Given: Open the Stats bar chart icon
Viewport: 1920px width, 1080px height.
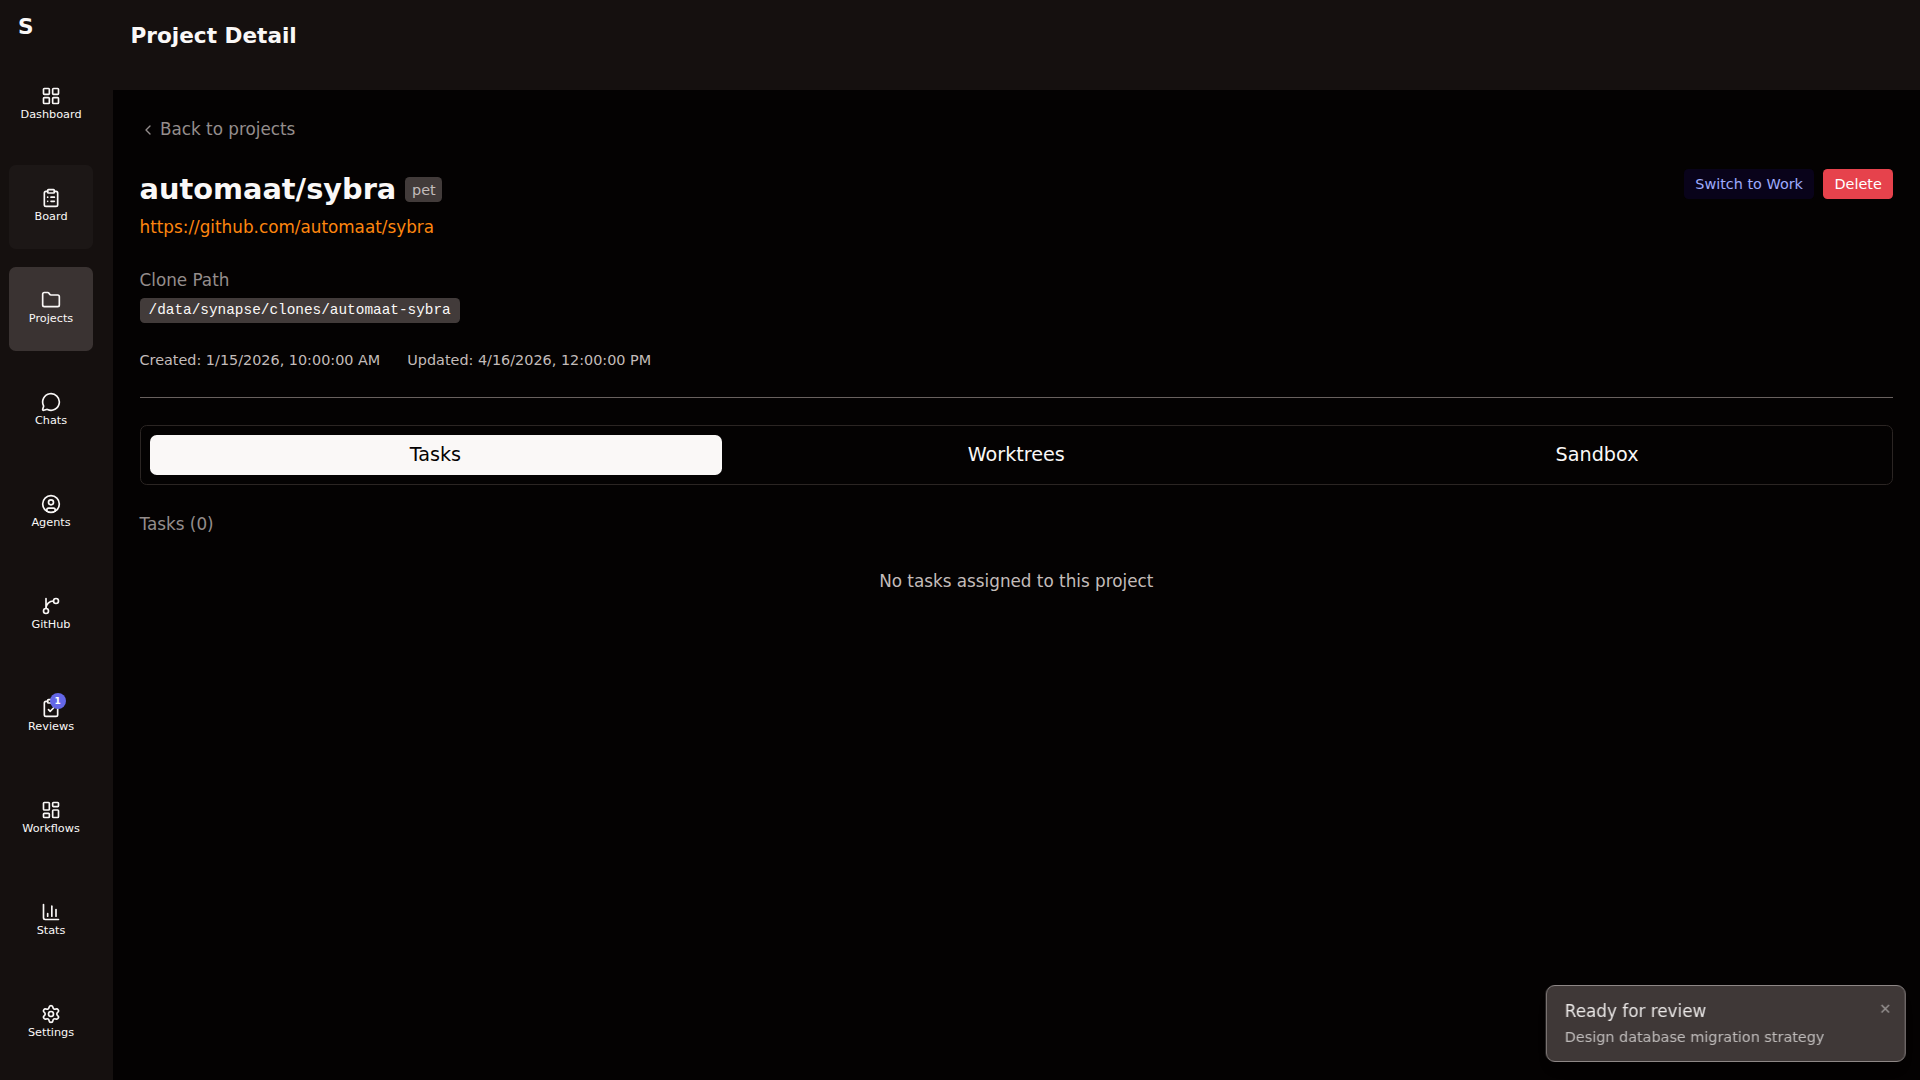Looking at the screenshot, I should point(51,919).
